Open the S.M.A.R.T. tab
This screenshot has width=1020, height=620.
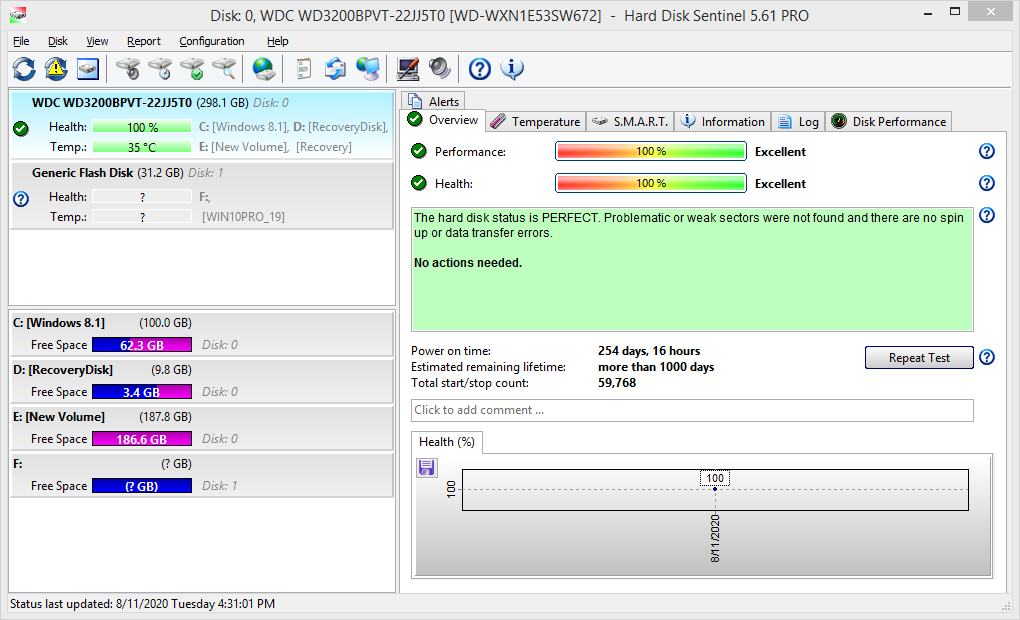[630, 122]
